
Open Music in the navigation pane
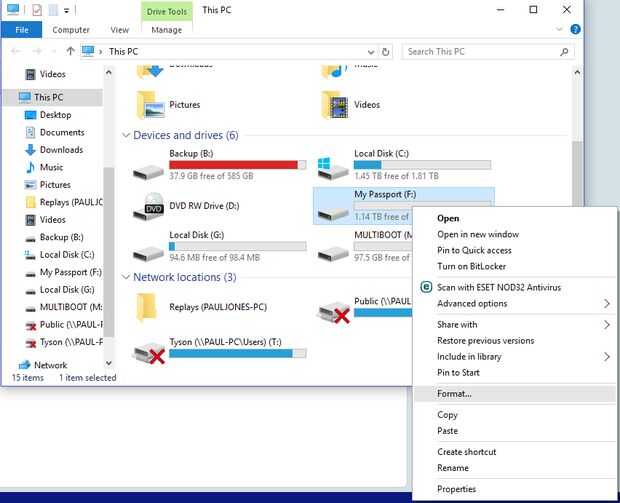pos(51,167)
